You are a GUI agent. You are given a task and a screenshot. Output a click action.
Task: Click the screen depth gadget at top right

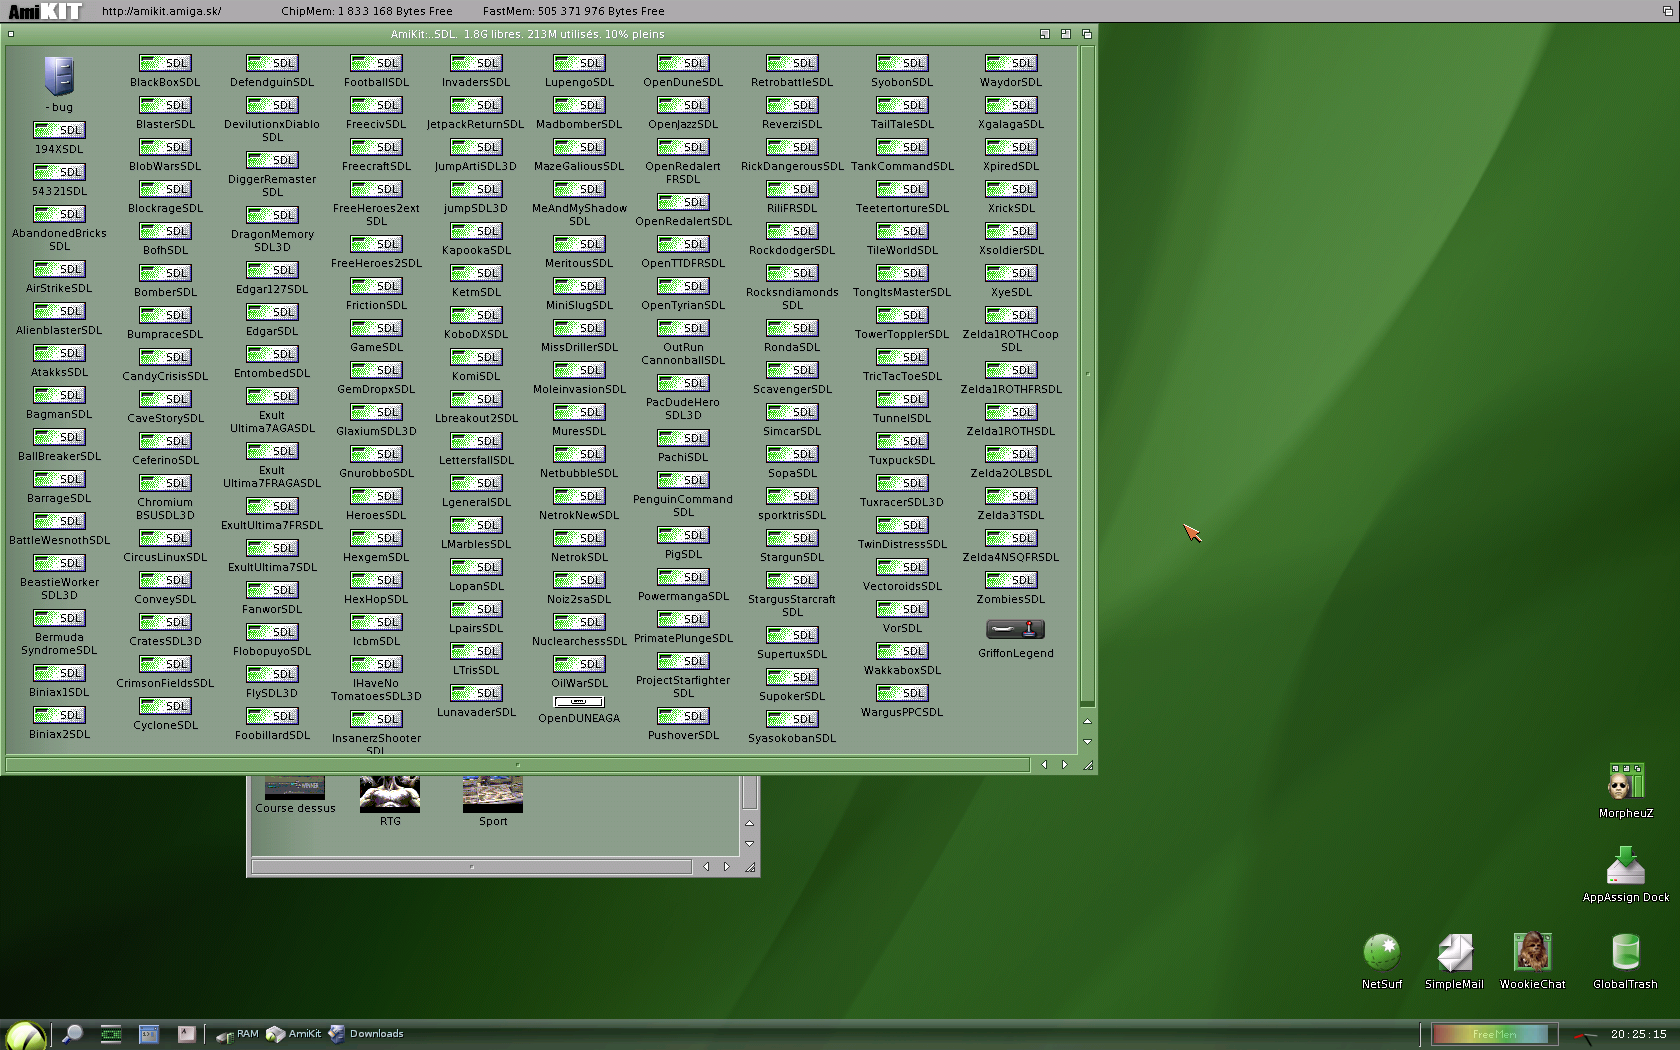point(1668,11)
